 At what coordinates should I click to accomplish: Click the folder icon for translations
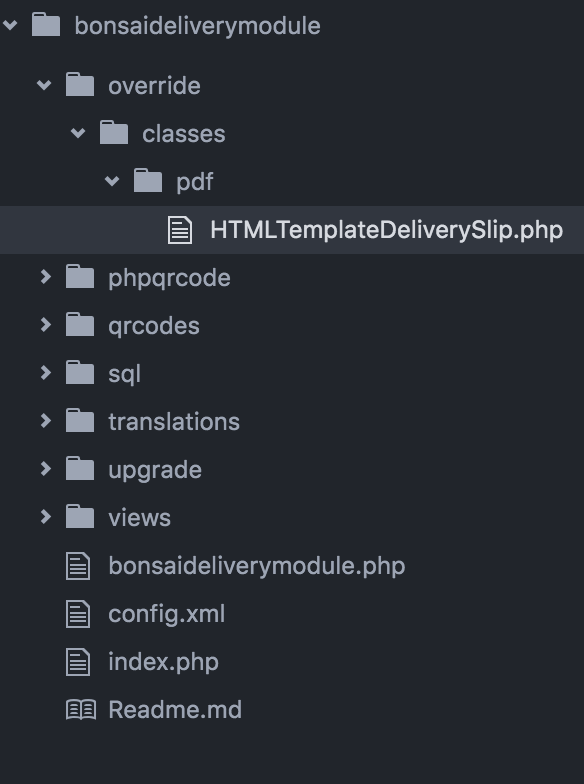[80, 420]
